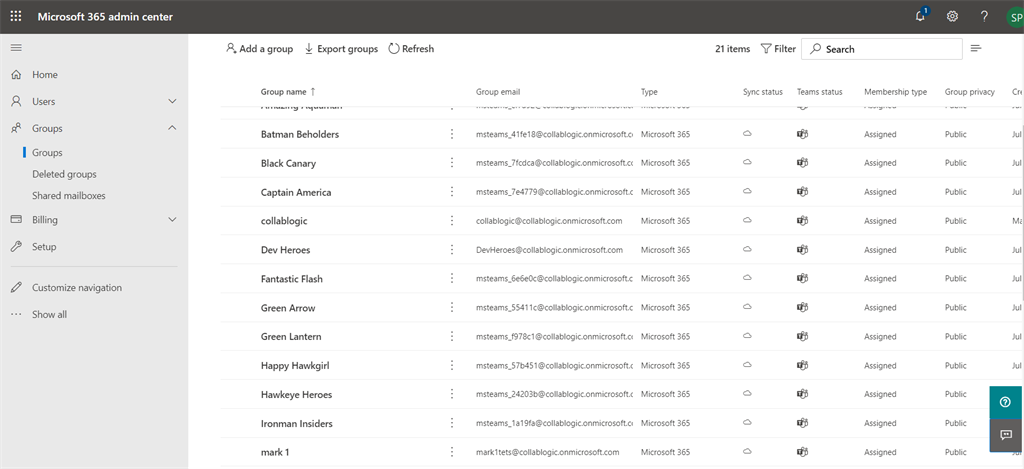1024x469 pixels.
Task: Collapse the Groups navigation section
Action: coord(172,128)
